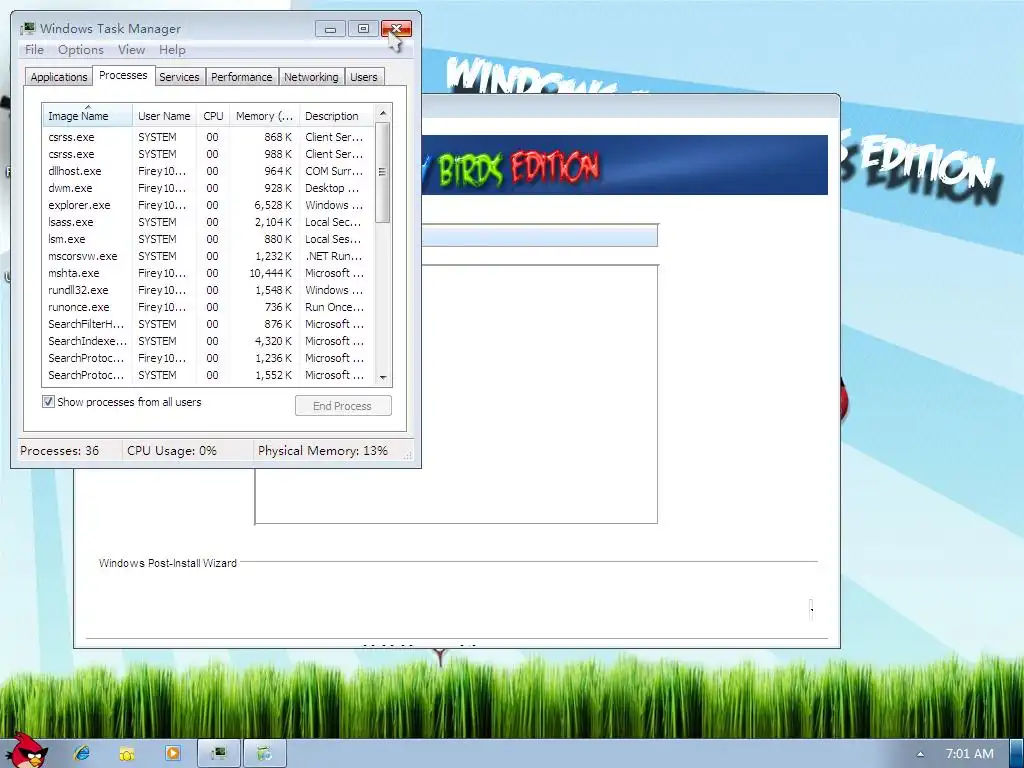1024x768 pixels.
Task: Select the mshta.exe process row
Action: pyautogui.click(x=208, y=273)
